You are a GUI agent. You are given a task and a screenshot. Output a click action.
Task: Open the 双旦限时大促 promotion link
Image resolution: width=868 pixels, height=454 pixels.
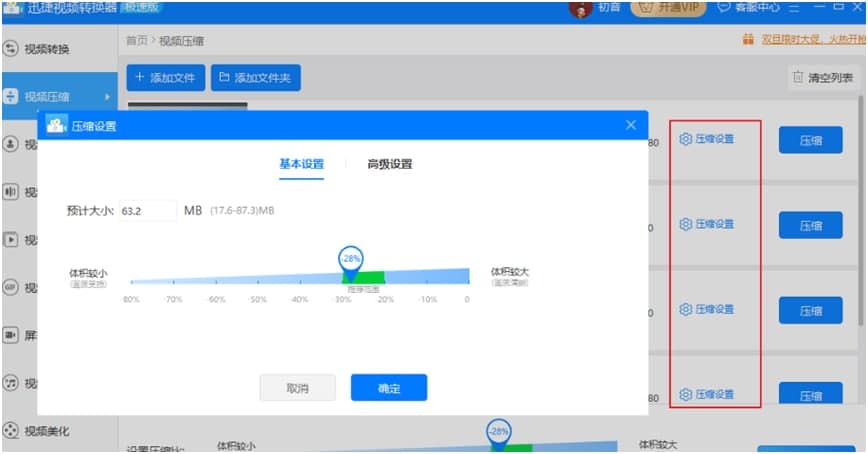click(x=814, y=39)
